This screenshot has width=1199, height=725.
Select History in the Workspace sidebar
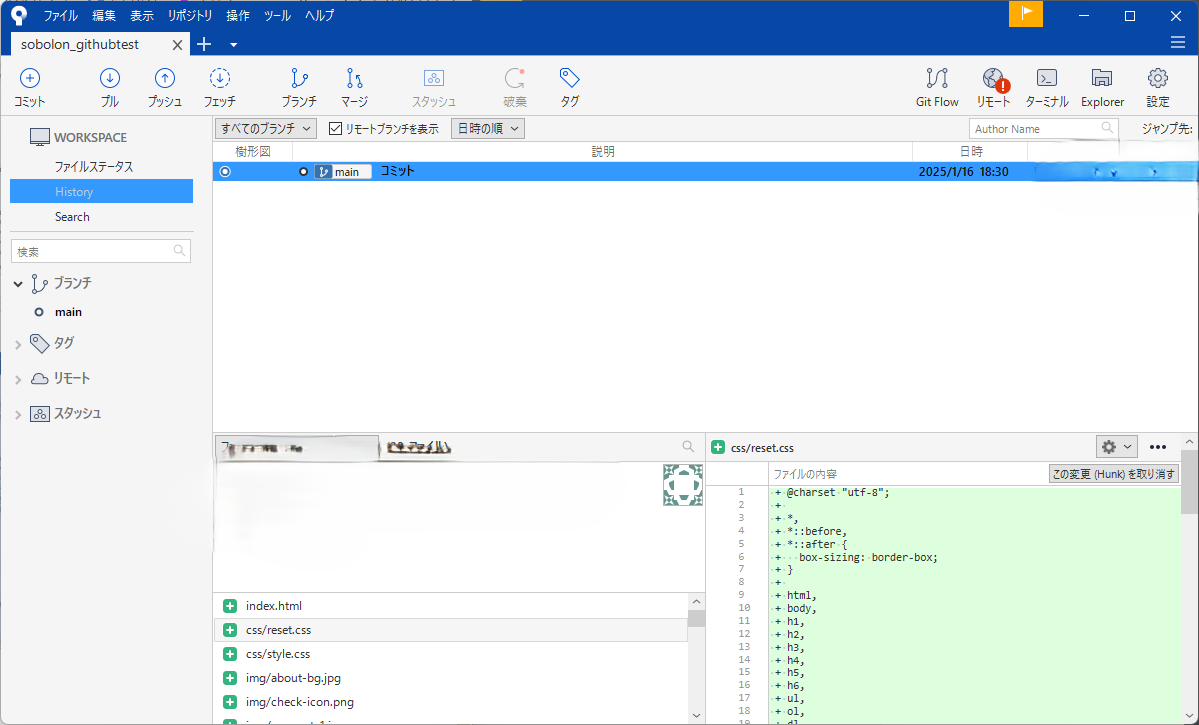(102, 191)
